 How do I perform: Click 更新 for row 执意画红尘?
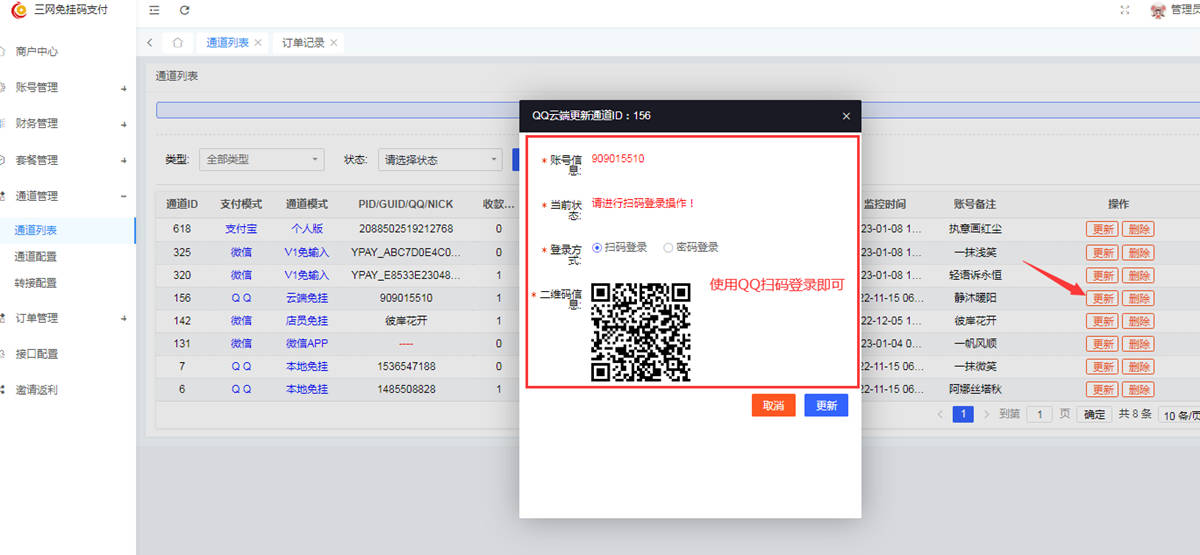tap(1103, 229)
